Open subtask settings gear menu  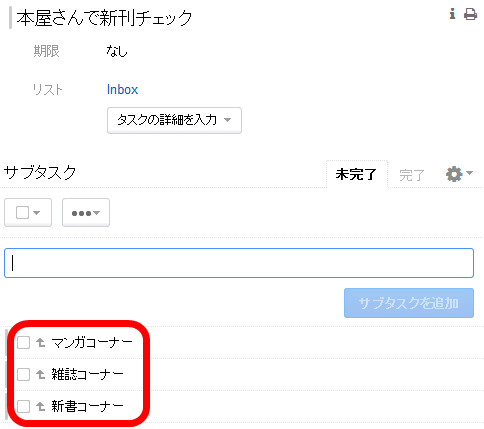[459, 174]
